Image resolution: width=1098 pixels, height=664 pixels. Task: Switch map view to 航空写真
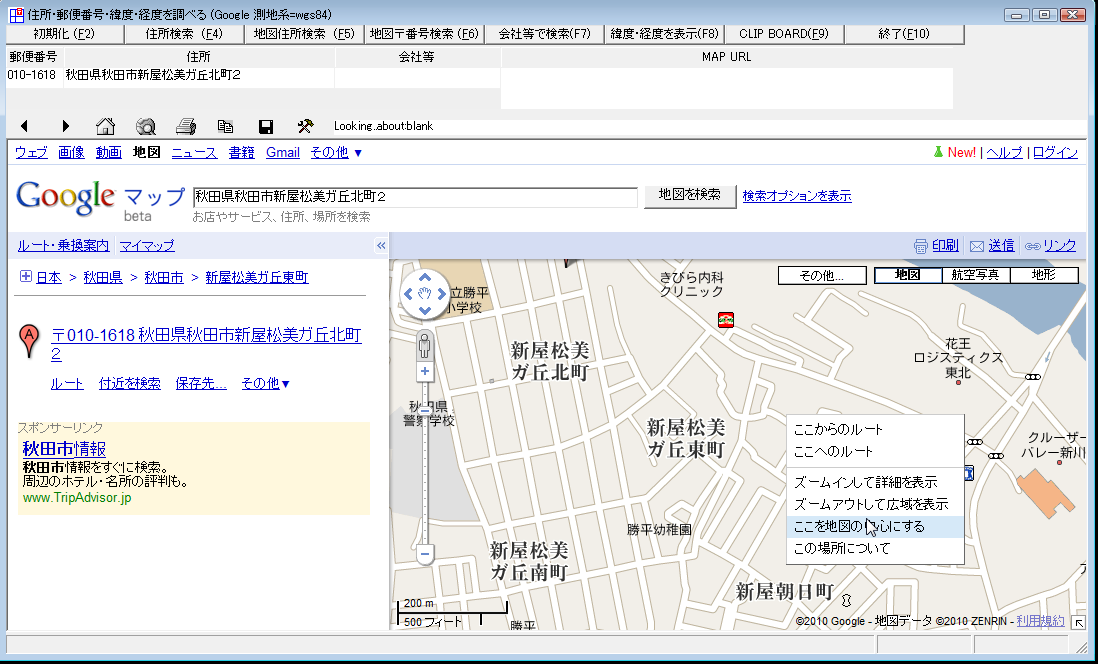pyautogui.click(x=975, y=275)
